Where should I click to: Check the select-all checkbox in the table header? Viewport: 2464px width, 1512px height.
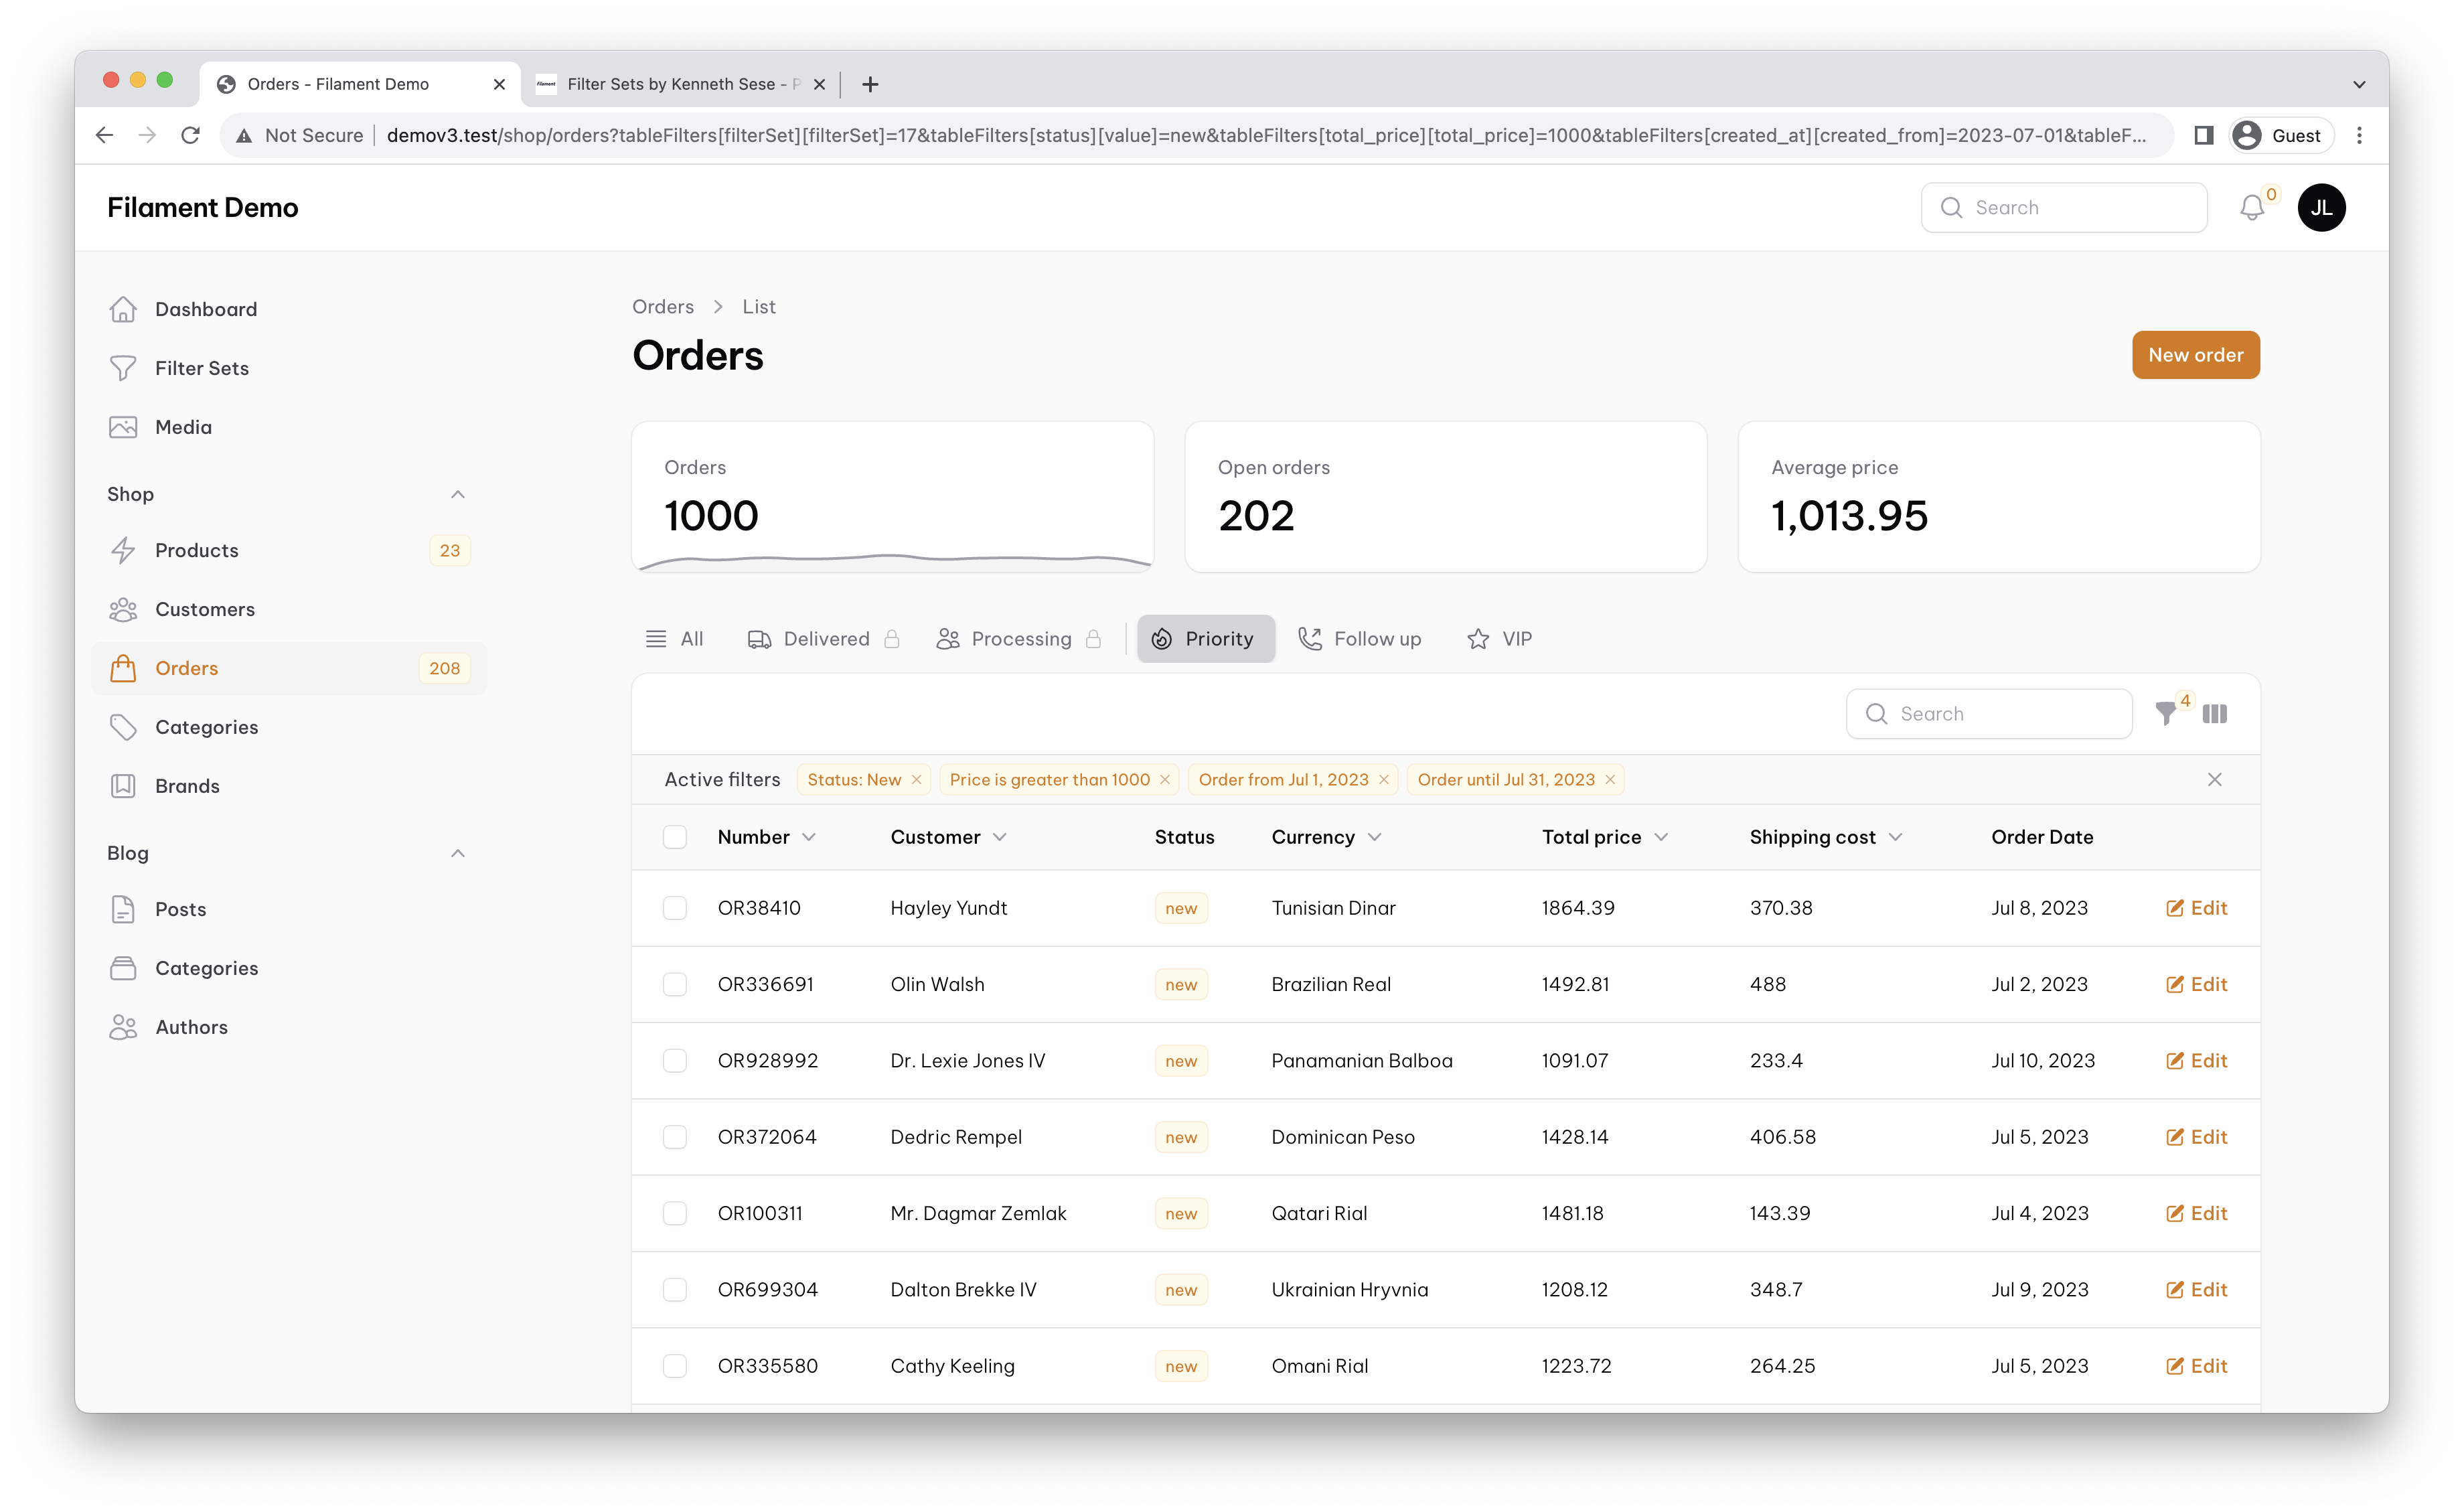(675, 837)
